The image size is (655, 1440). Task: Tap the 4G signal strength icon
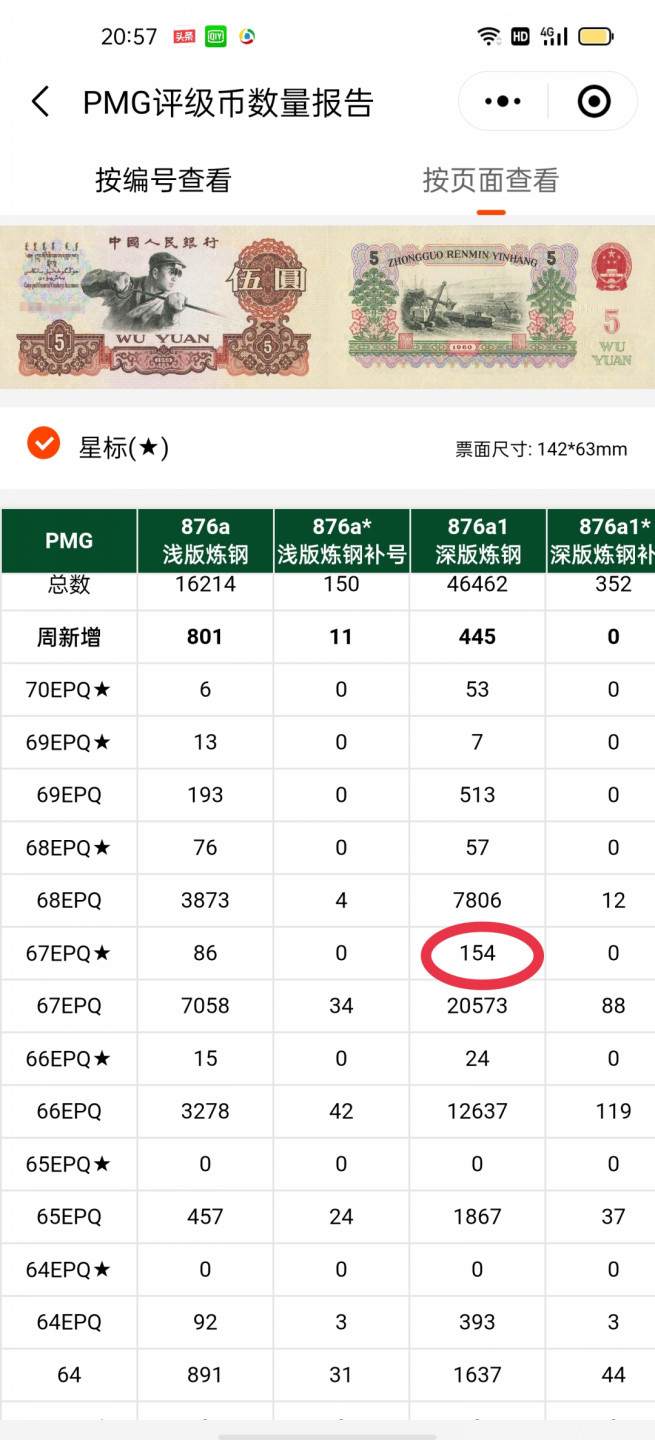click(553, 37)
